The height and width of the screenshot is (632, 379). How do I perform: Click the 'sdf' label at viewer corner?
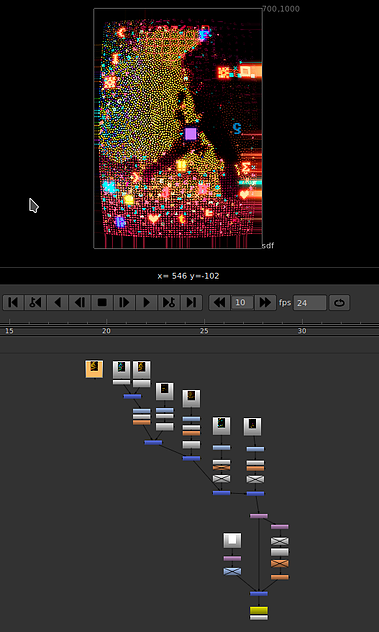coord(268,245)
